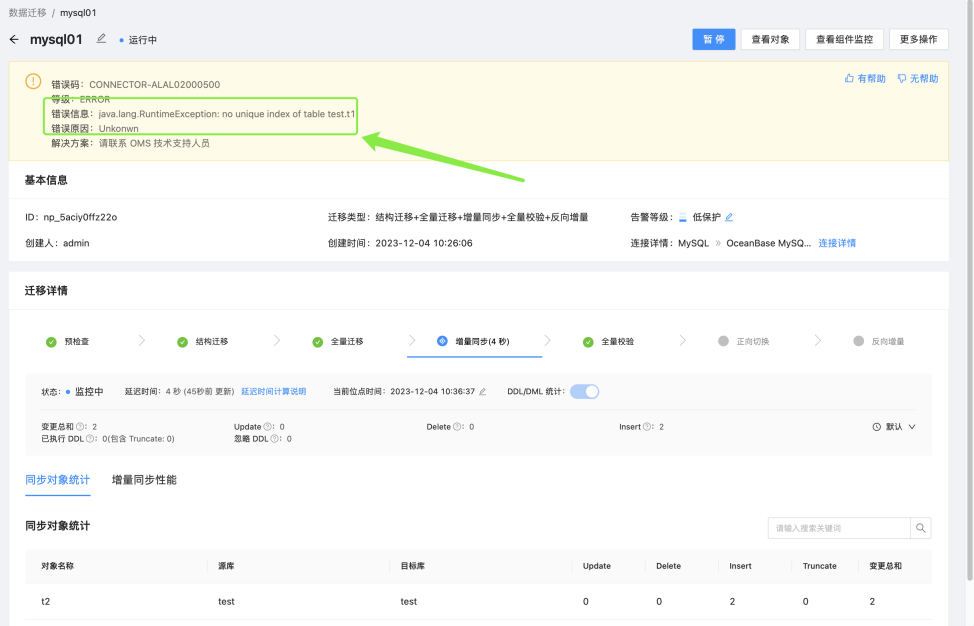Click error code CONNECTOR-ALAL02000500 text
The width and height of the screenshot is (974, 626).
[x=155, y=84]
